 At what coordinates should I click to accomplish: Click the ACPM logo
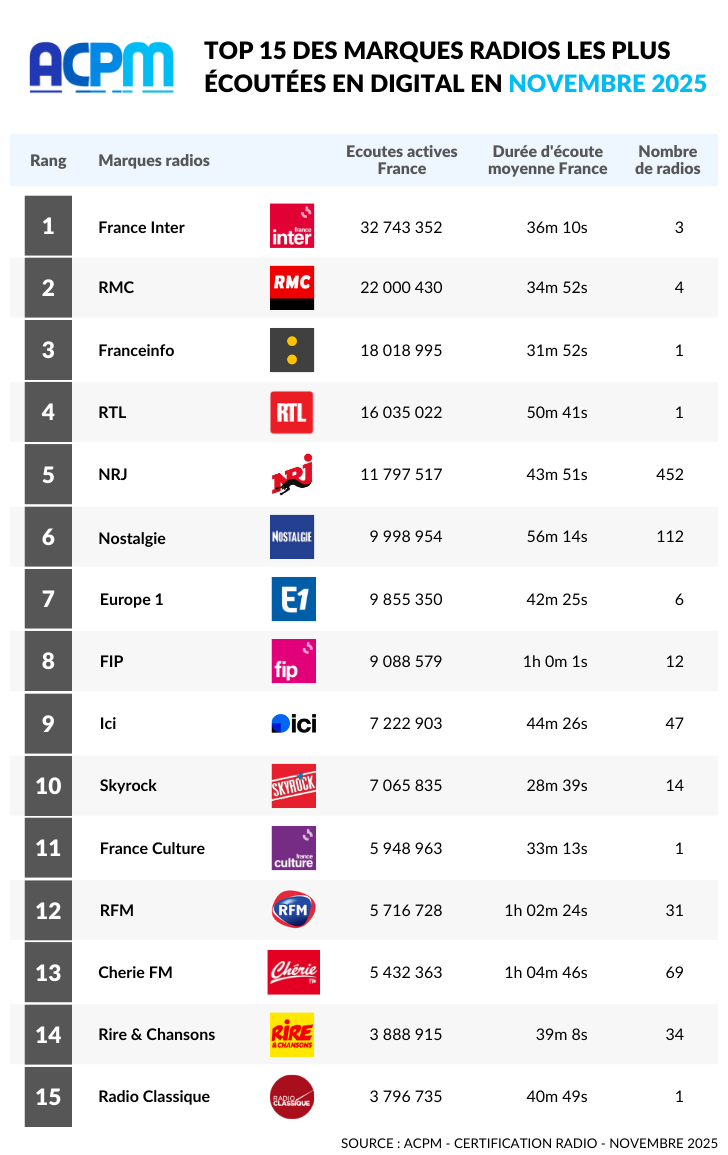101,66
